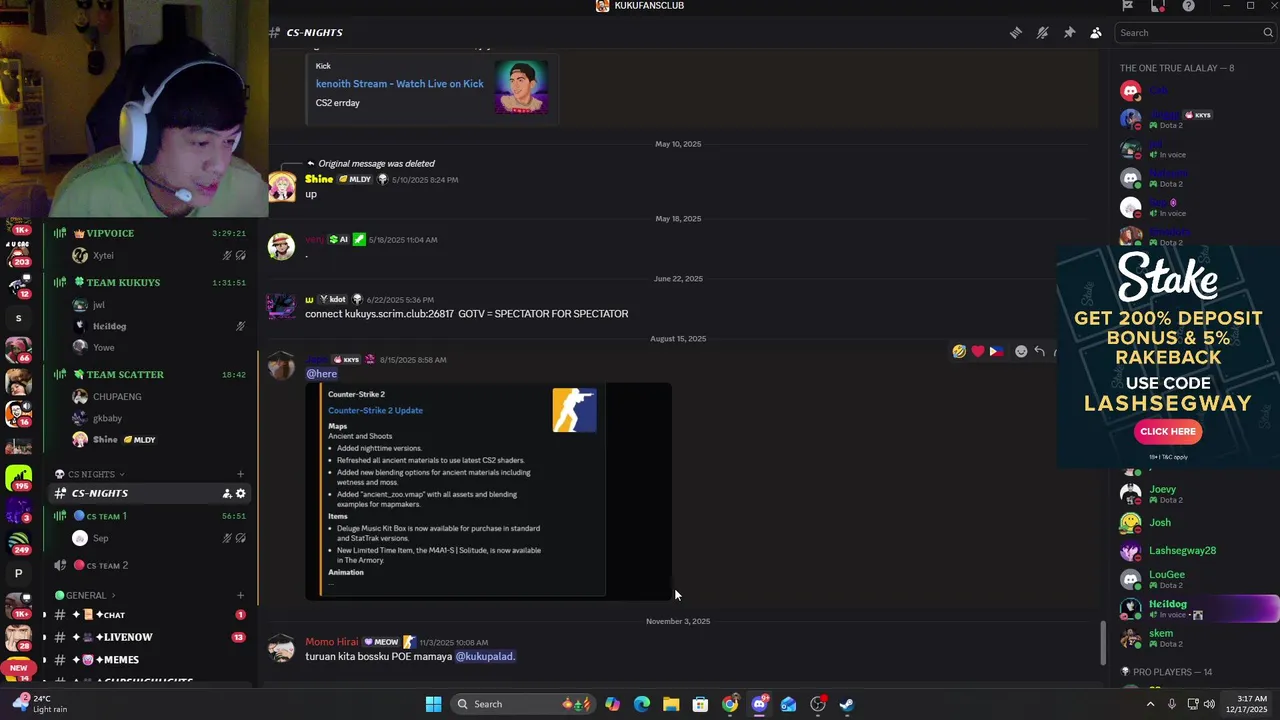Open the Discord Help question mark icon
This screenshot has height=720, width=1280.
(1188, 6)
